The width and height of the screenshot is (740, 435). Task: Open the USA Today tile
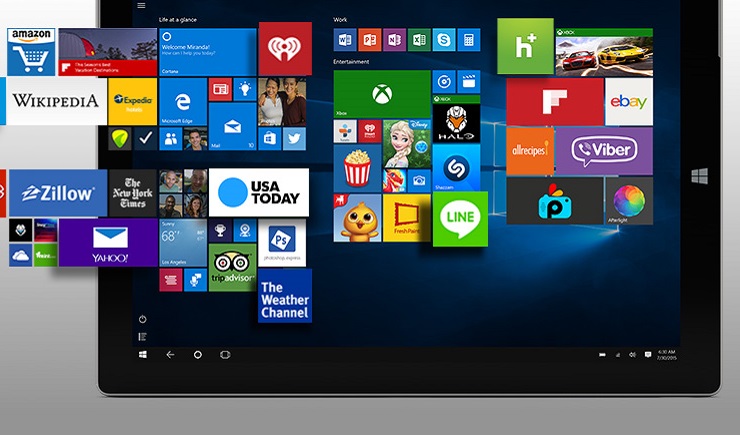[259, 192]
